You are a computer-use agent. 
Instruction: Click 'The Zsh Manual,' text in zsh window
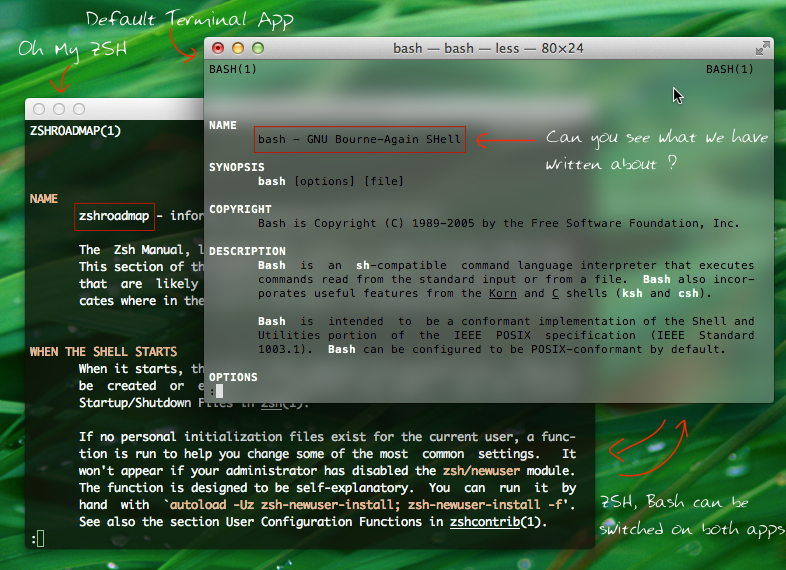pos(134,250)
